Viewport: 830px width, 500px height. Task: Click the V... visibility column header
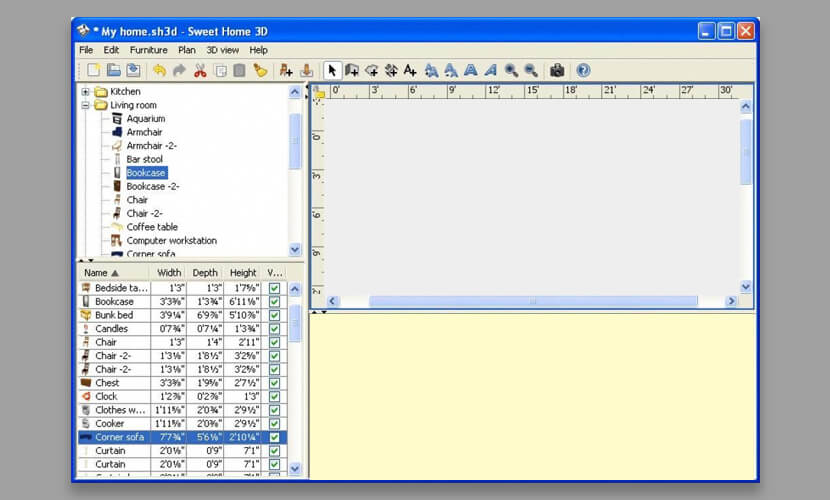click(275, 273)
